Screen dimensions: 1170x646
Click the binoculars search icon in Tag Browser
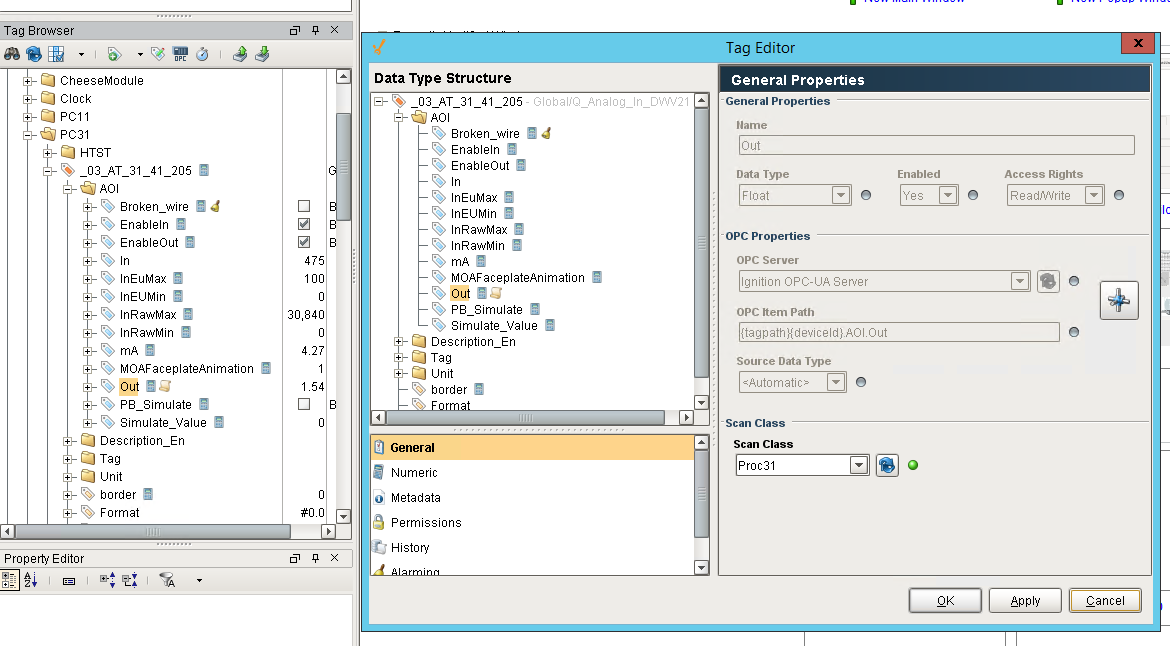pos(12,54)
